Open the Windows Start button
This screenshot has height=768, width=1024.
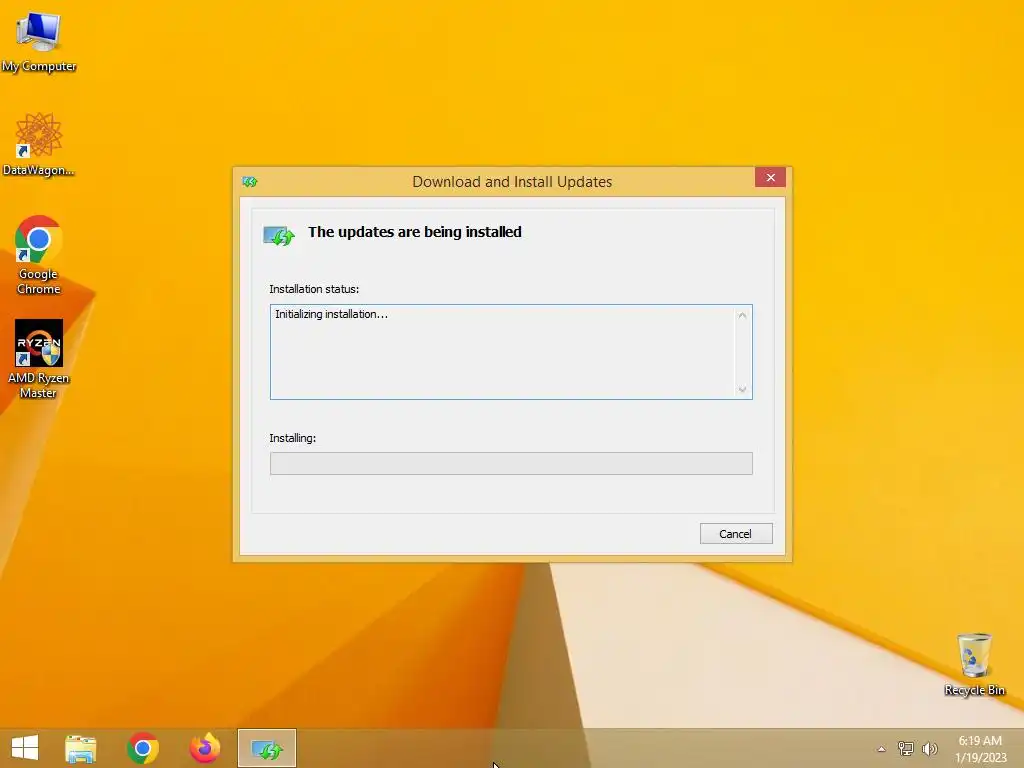point(25,748)
